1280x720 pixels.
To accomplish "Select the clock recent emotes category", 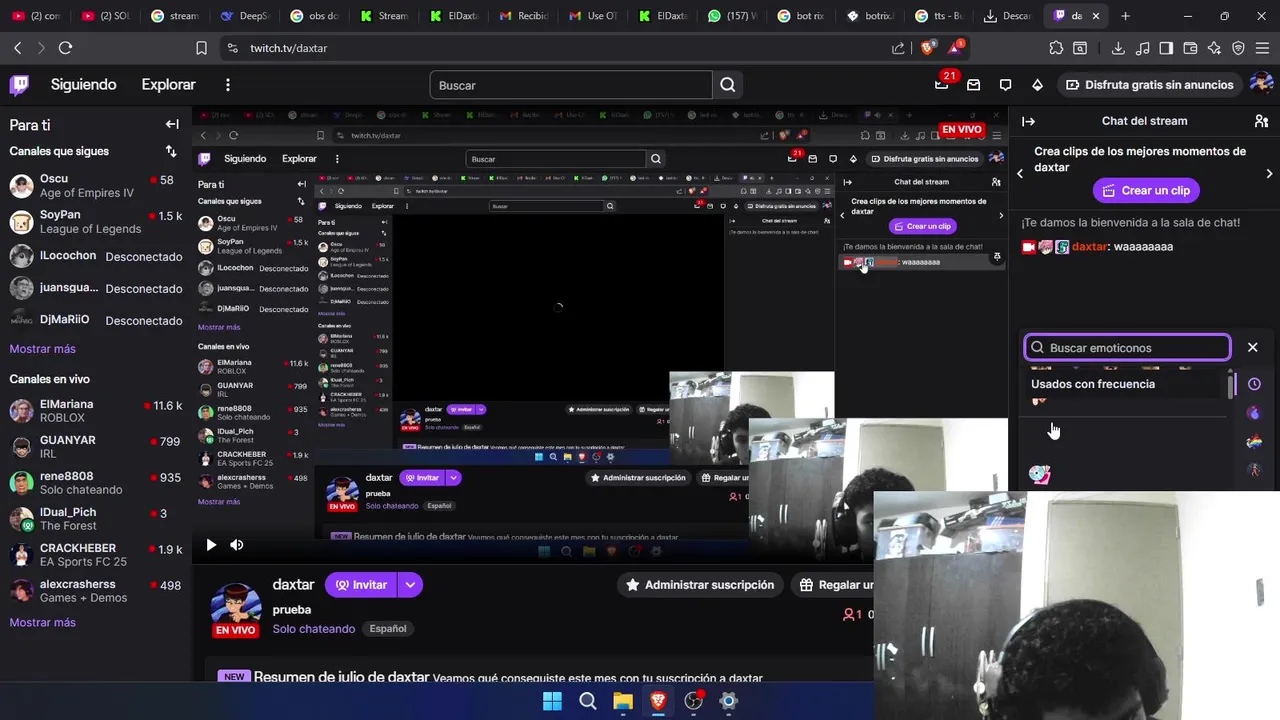I will click(1254, 384).
